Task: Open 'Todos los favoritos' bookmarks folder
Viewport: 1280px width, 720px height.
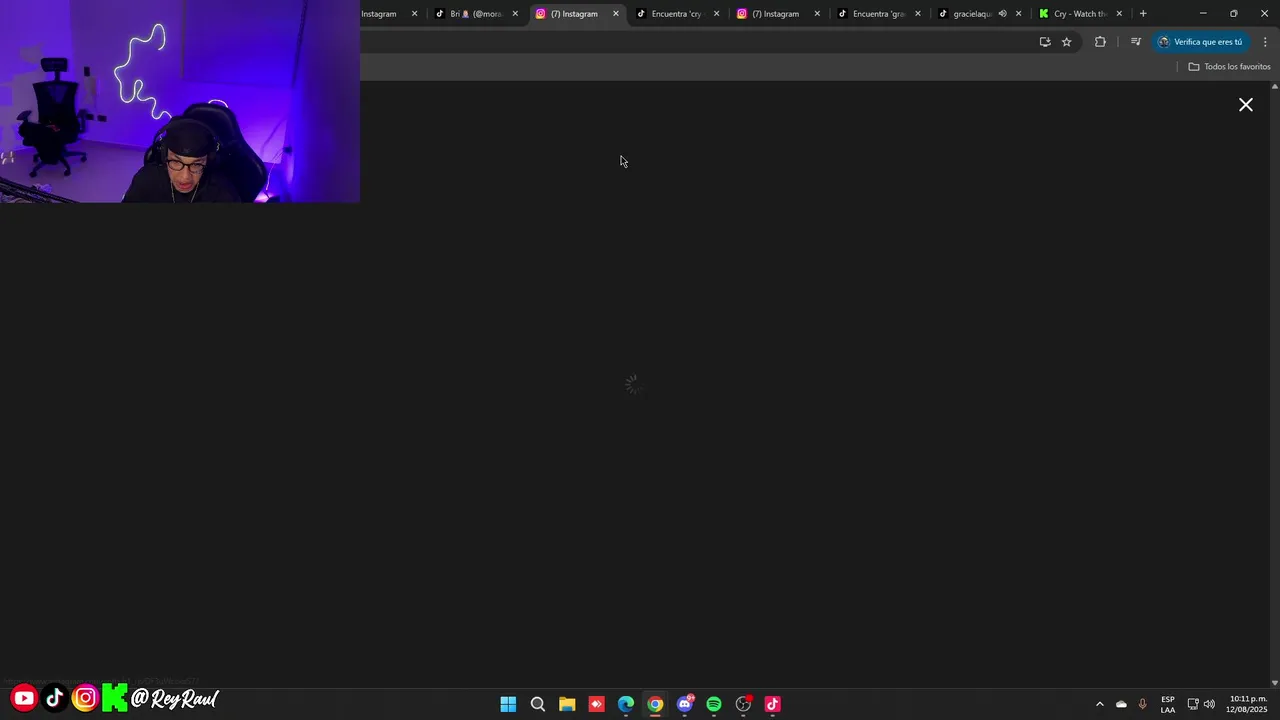Action: pyautogui.click(x=1229, y=67)
